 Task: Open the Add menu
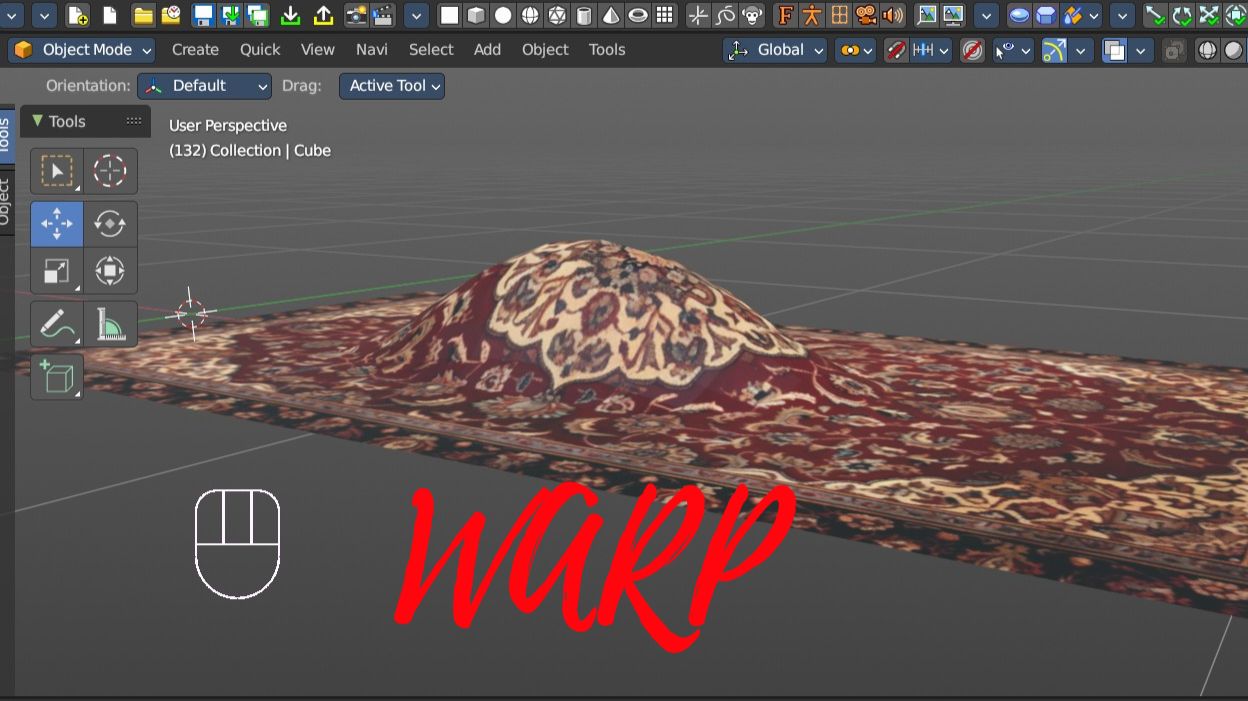pyautogui.click(x=487, y=50)
